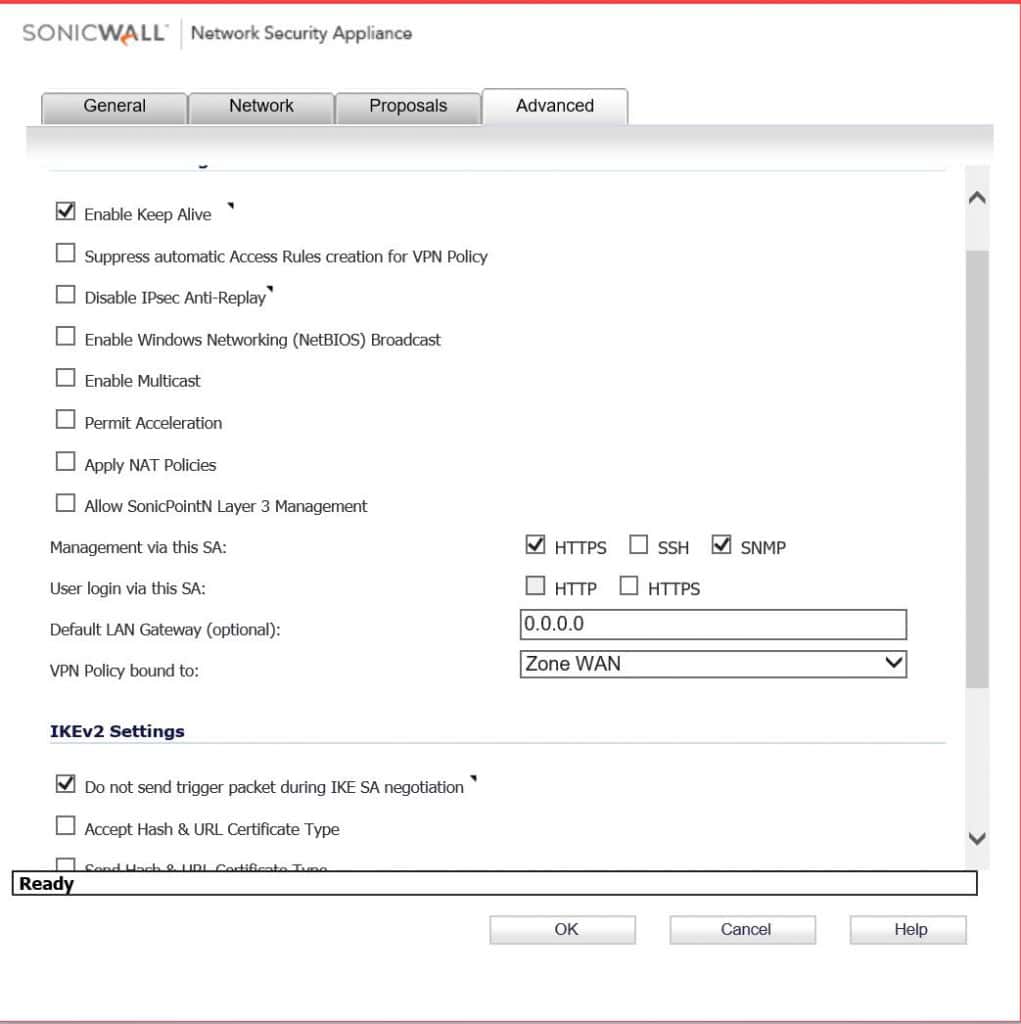Screen dimensions: 1021x1024
Task: Tick HTTPS for User login via this SA
Action: 628,586
